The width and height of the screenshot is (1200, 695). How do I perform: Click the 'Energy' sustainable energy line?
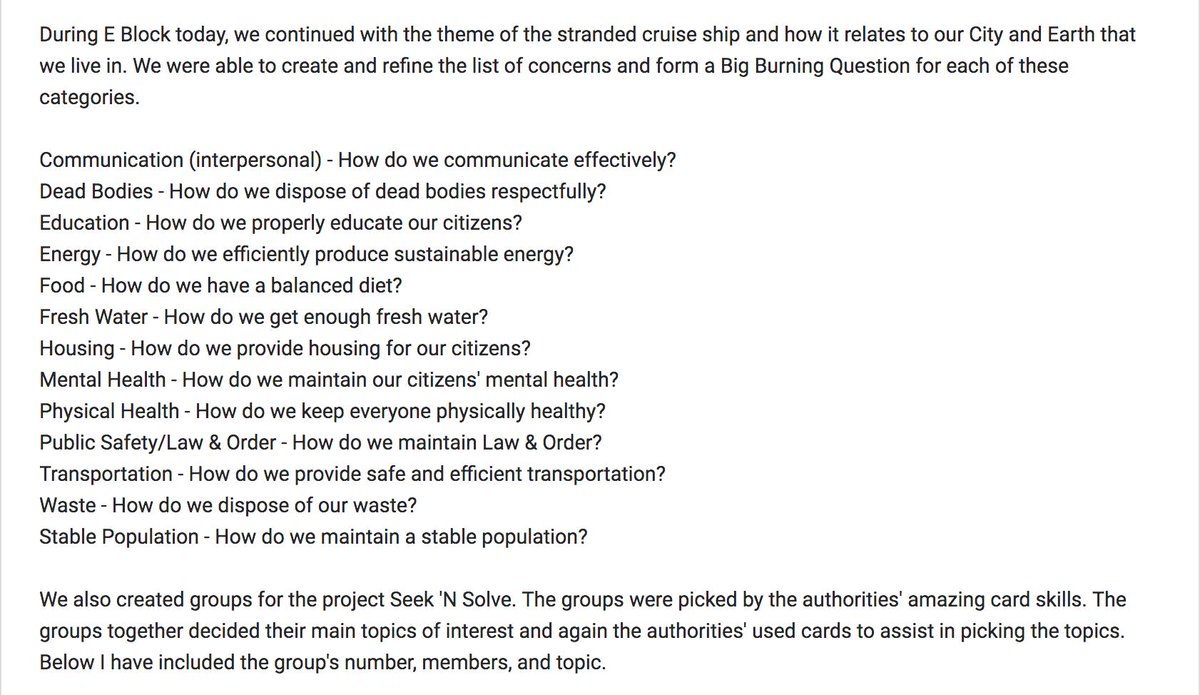click(307, 253)
